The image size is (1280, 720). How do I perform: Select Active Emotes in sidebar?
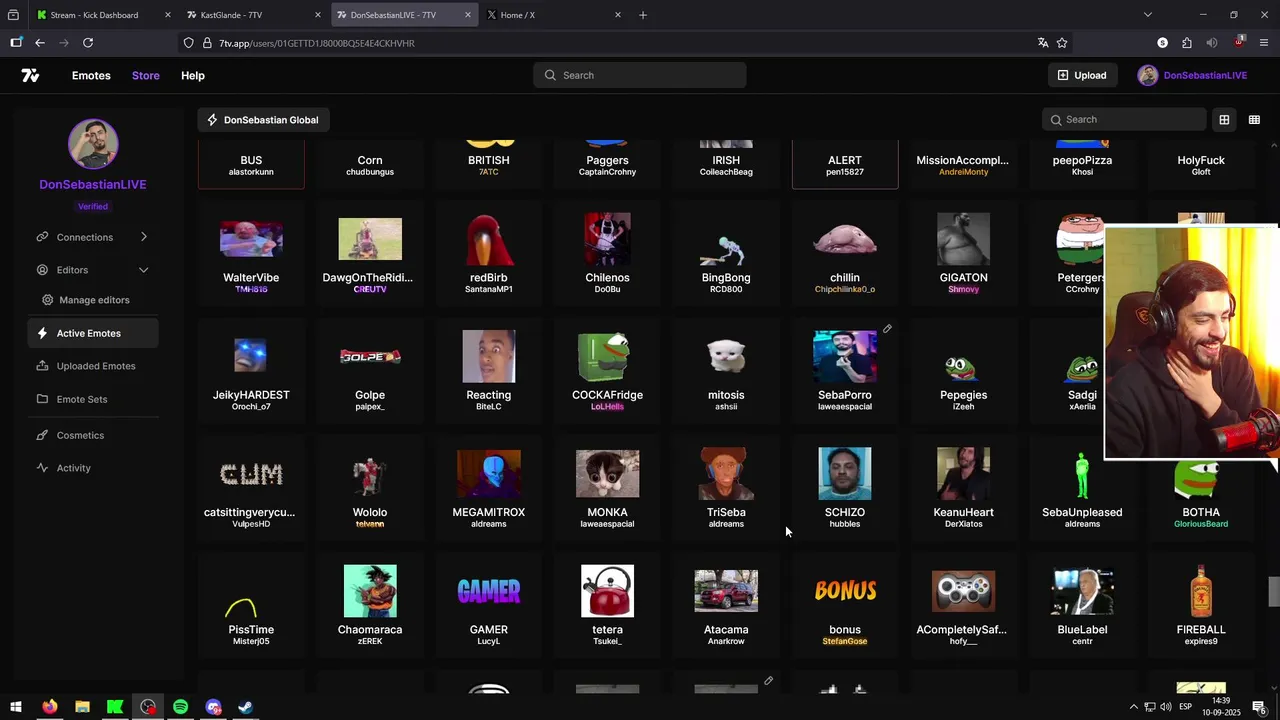[x=93, y=333]
